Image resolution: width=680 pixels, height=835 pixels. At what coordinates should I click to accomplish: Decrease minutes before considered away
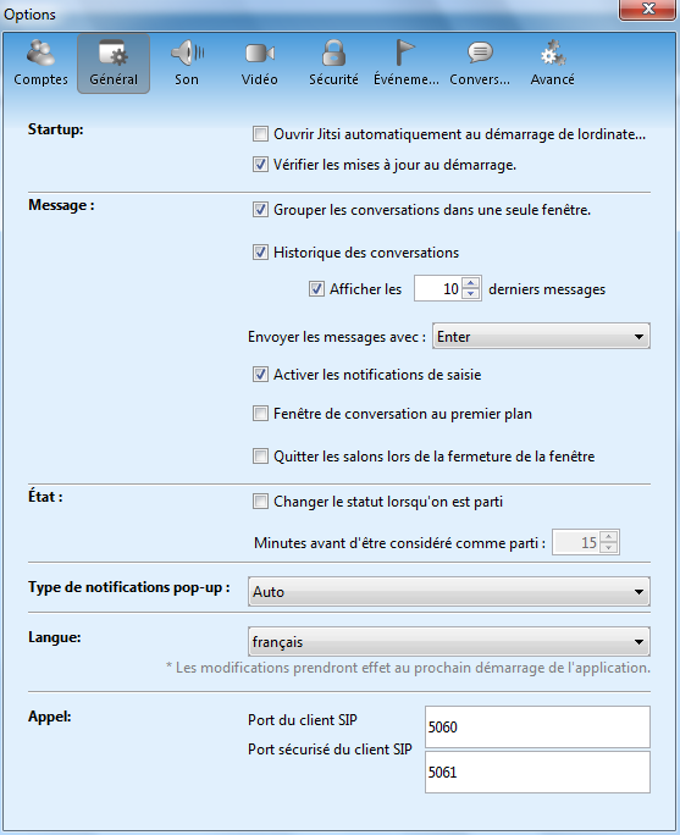pyautogui.click(x=609, y=548)
